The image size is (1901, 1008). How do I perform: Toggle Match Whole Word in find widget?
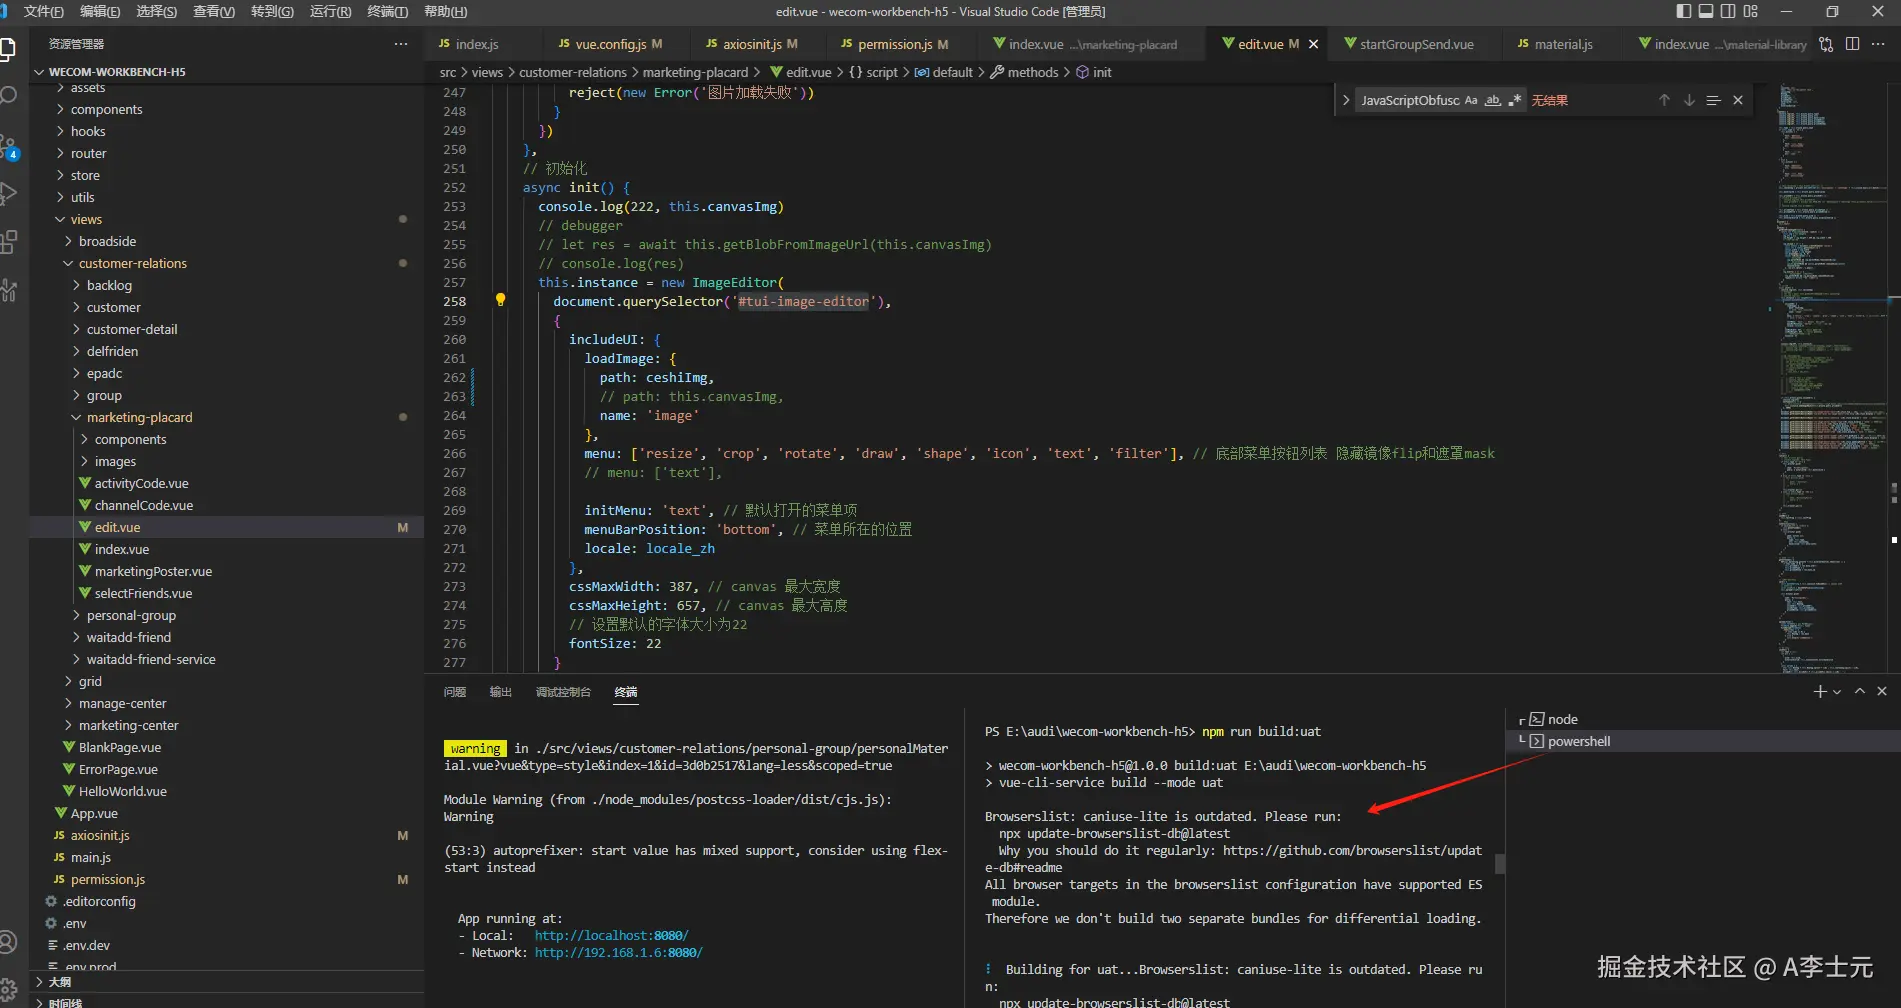point(1493,100)
